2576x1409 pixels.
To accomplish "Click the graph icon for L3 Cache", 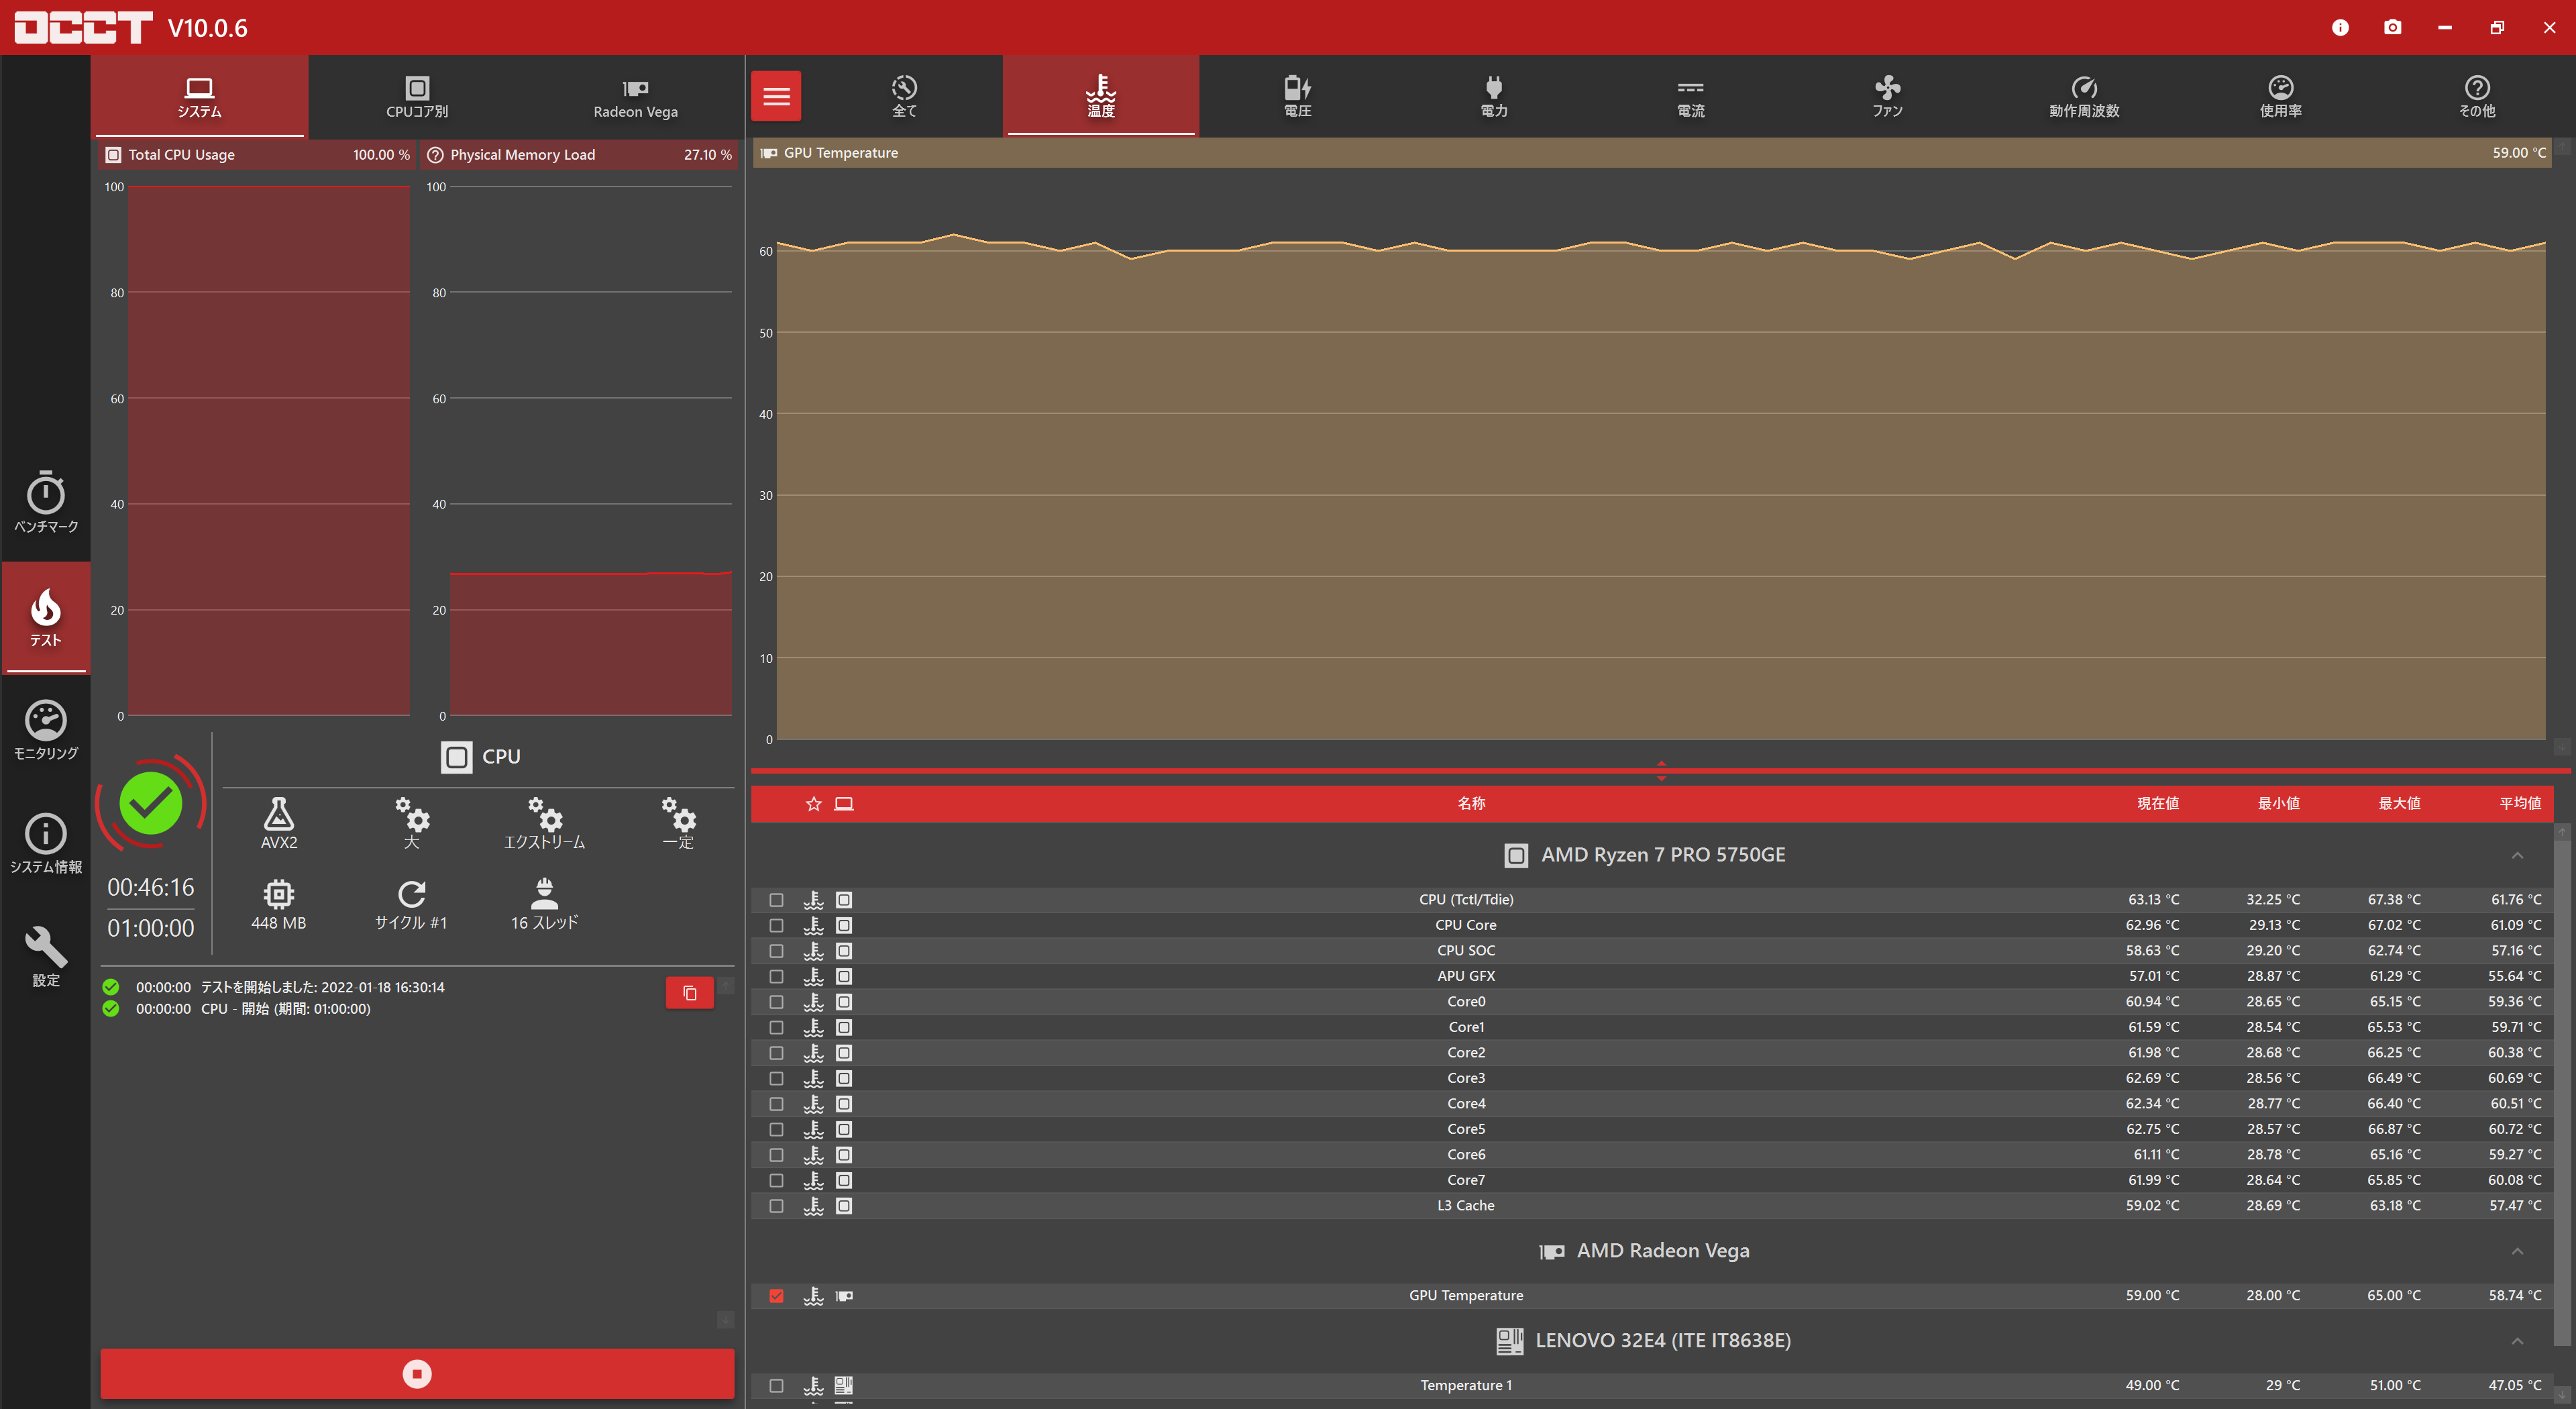I will [x=813, y=1205].
